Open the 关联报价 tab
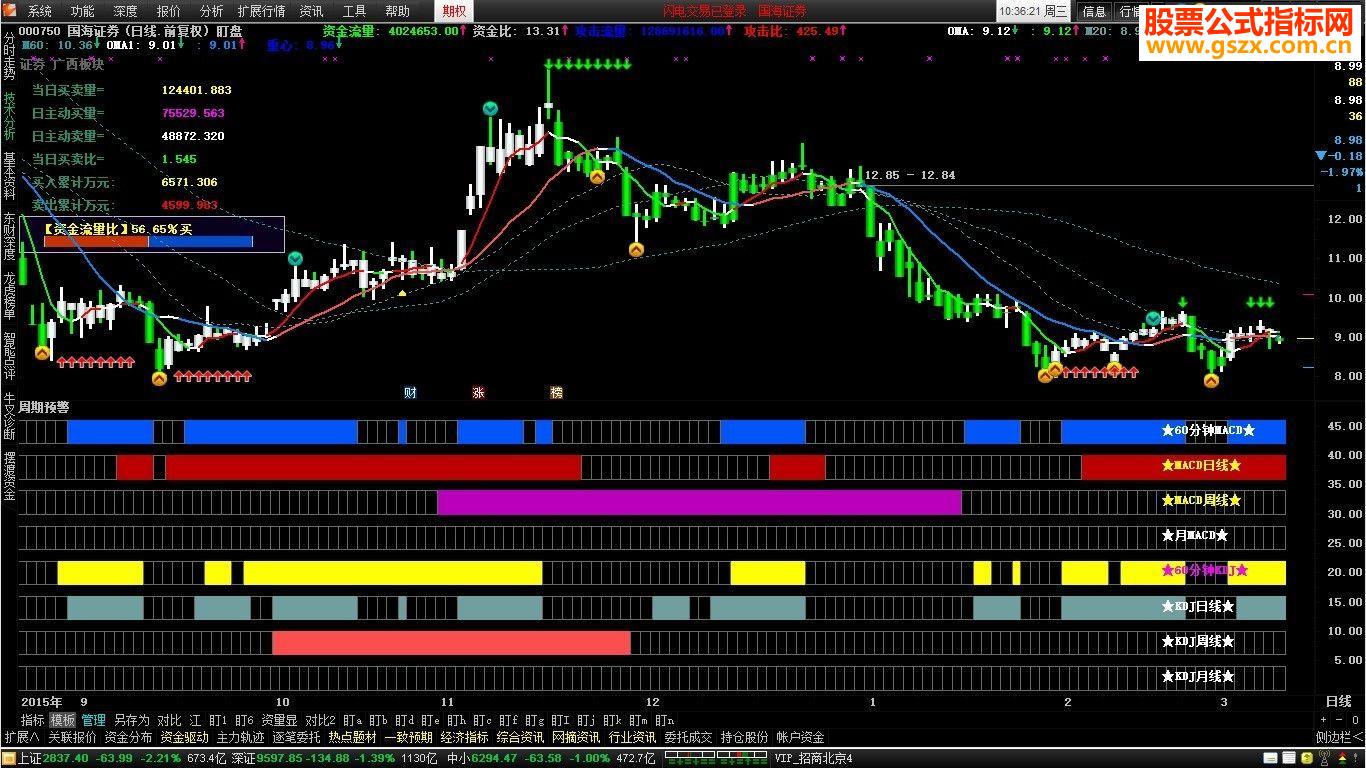 [72, 738]
